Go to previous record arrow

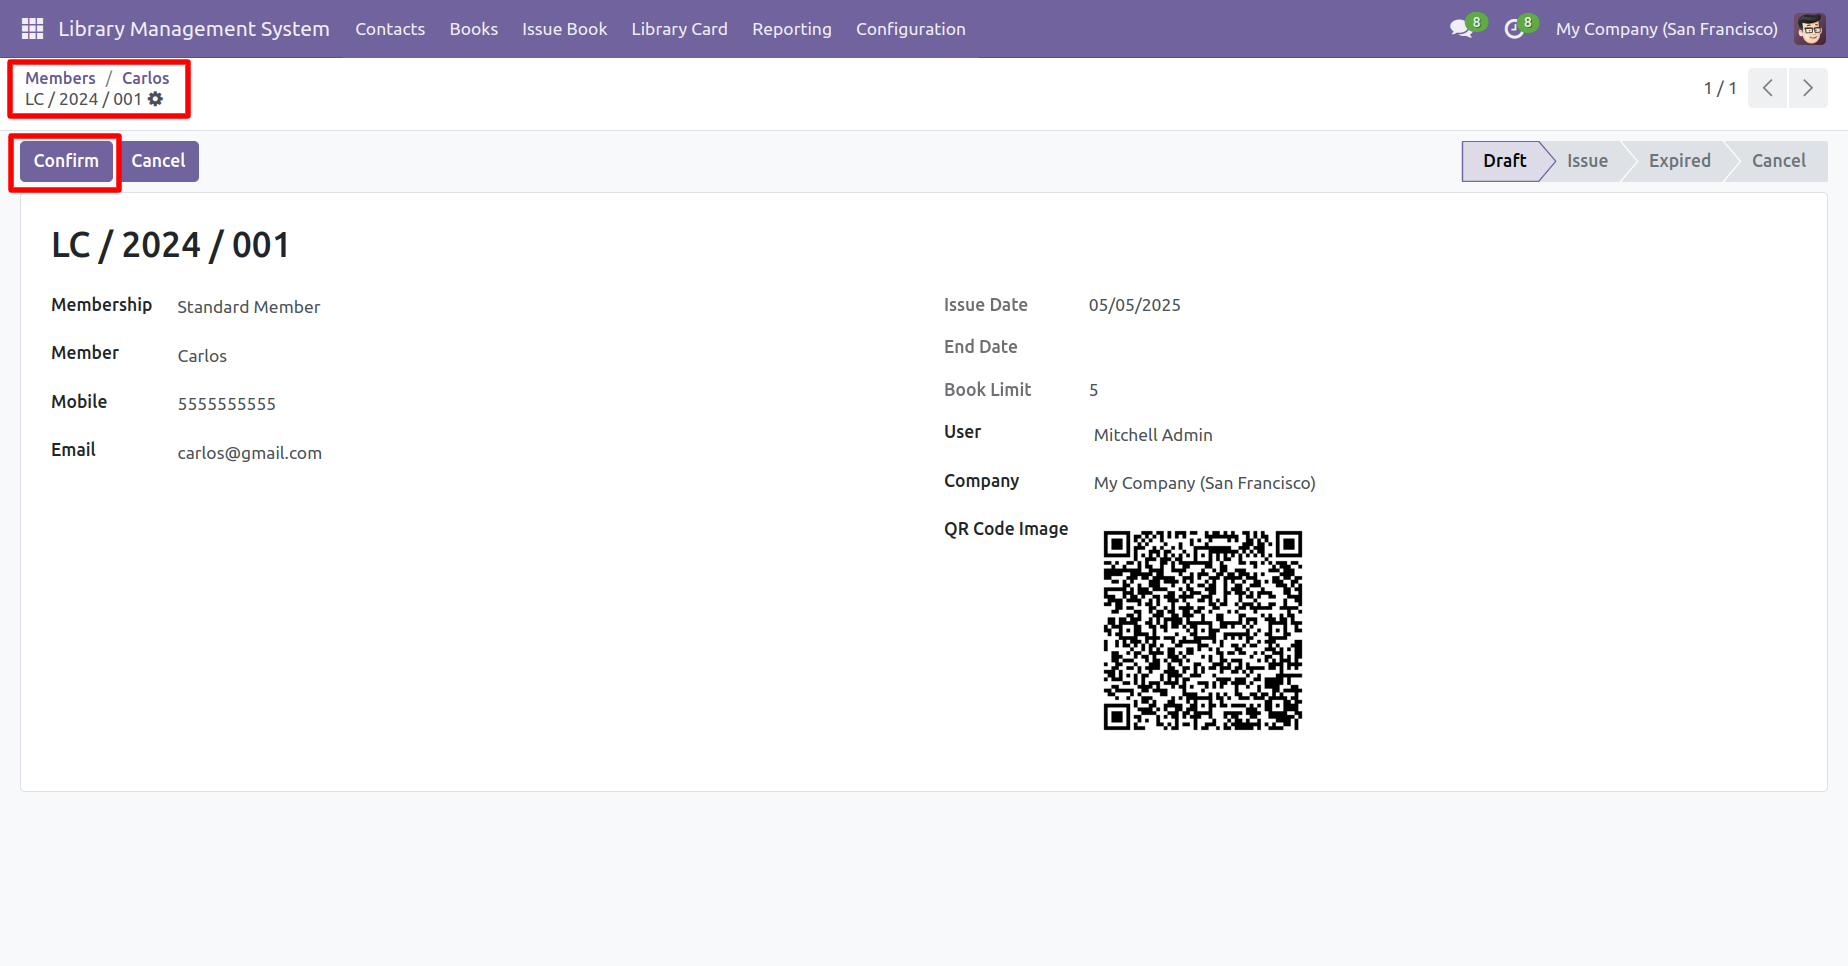pyautogui.click(x=1768, y=88)
